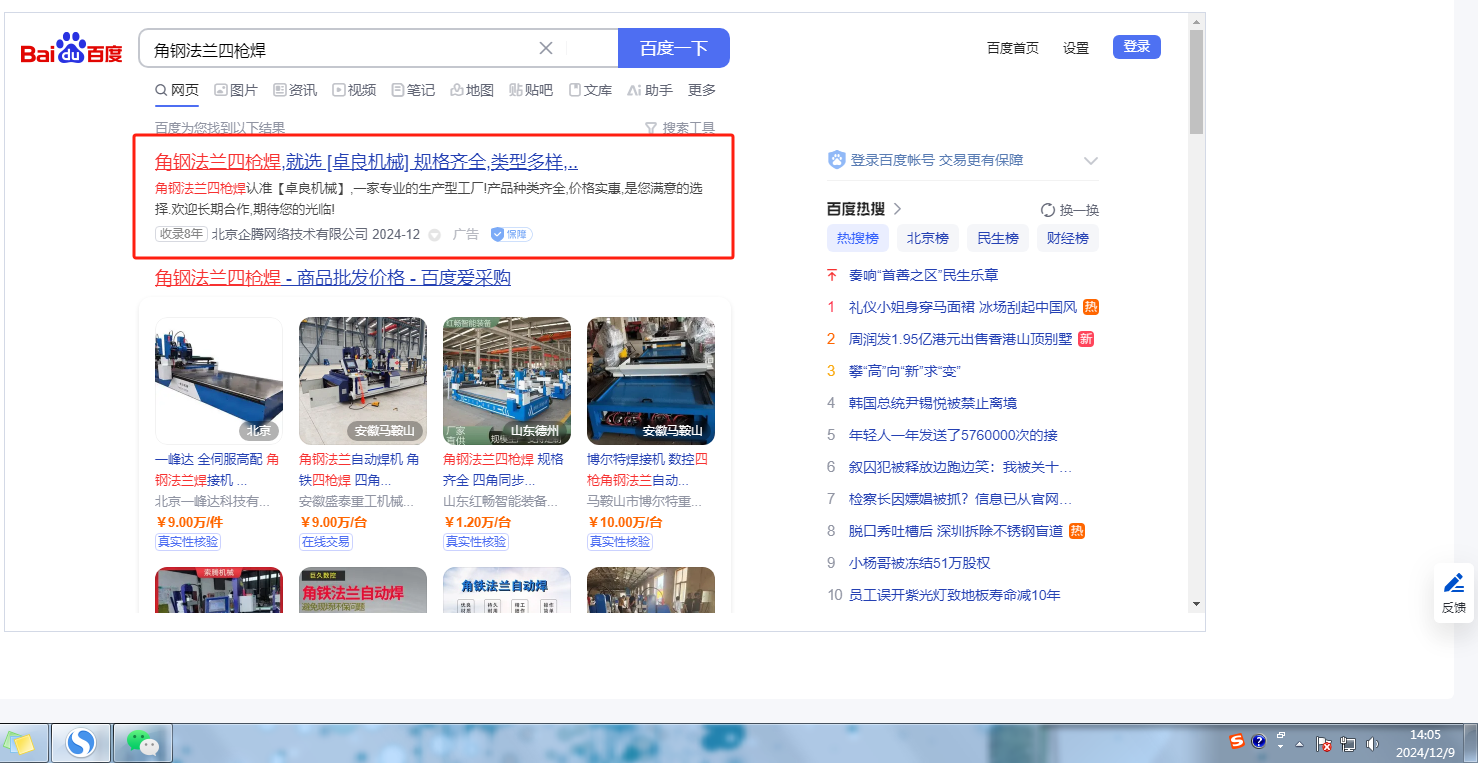This screenshot has width=1478, height=763.
Task: Open the product thumbnail labeled 北京
Action: pyautogui.click(x=219, y=381)
